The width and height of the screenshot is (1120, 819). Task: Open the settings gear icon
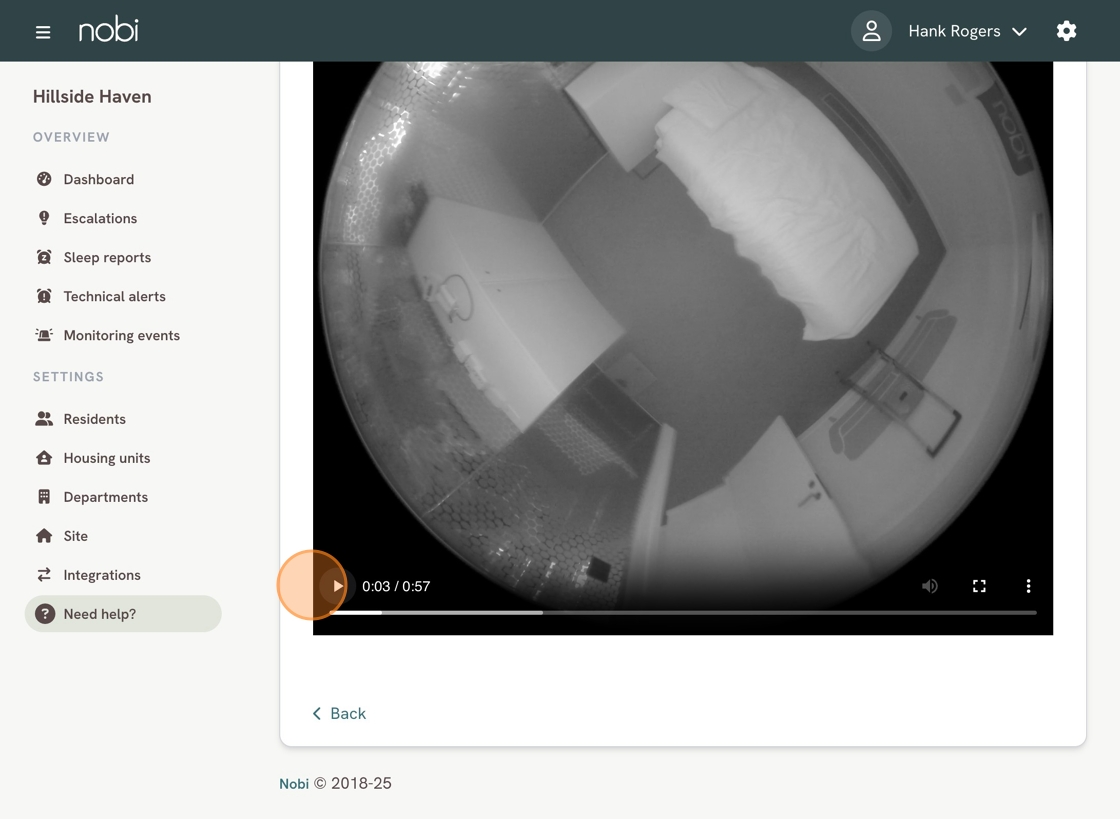coord(1066,31)
